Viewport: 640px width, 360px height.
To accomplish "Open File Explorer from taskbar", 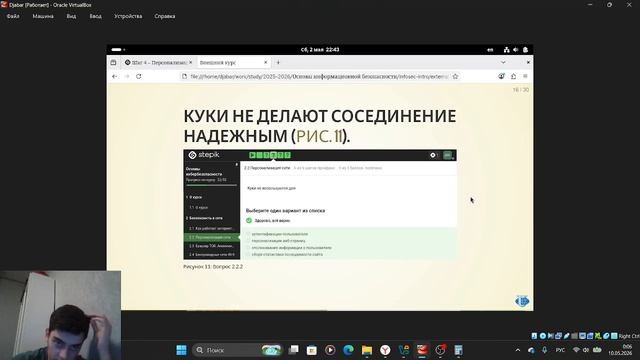I will pyautogui.click(x=367, y=350).
